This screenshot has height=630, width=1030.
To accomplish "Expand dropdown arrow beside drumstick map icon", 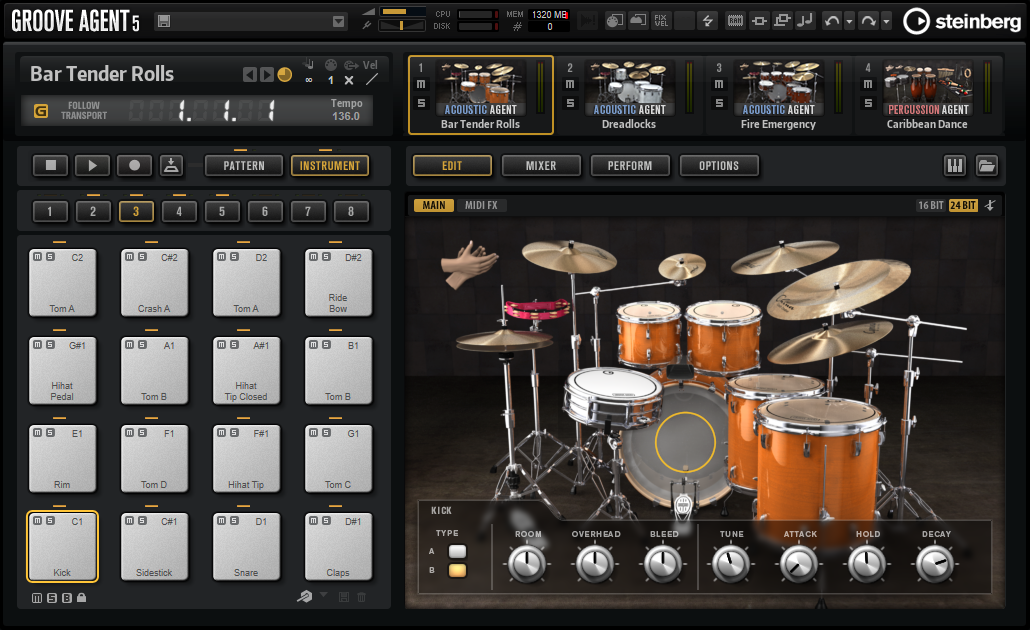I will [323, 595].
